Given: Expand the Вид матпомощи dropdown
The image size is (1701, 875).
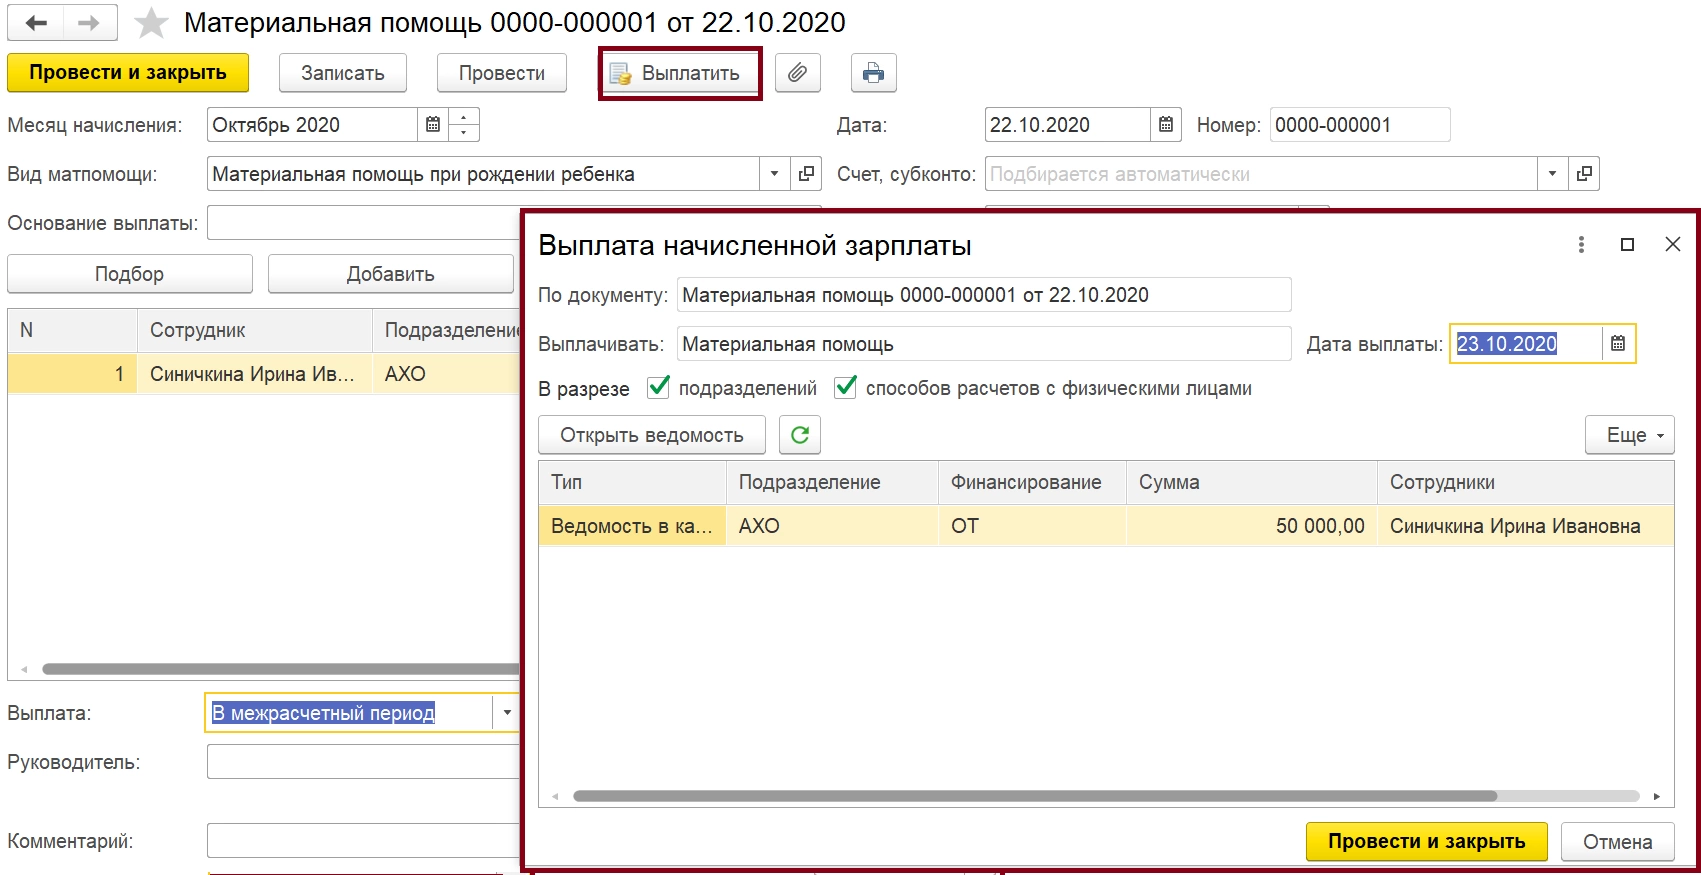Looking at the screenshot, I should pos(774,174).
